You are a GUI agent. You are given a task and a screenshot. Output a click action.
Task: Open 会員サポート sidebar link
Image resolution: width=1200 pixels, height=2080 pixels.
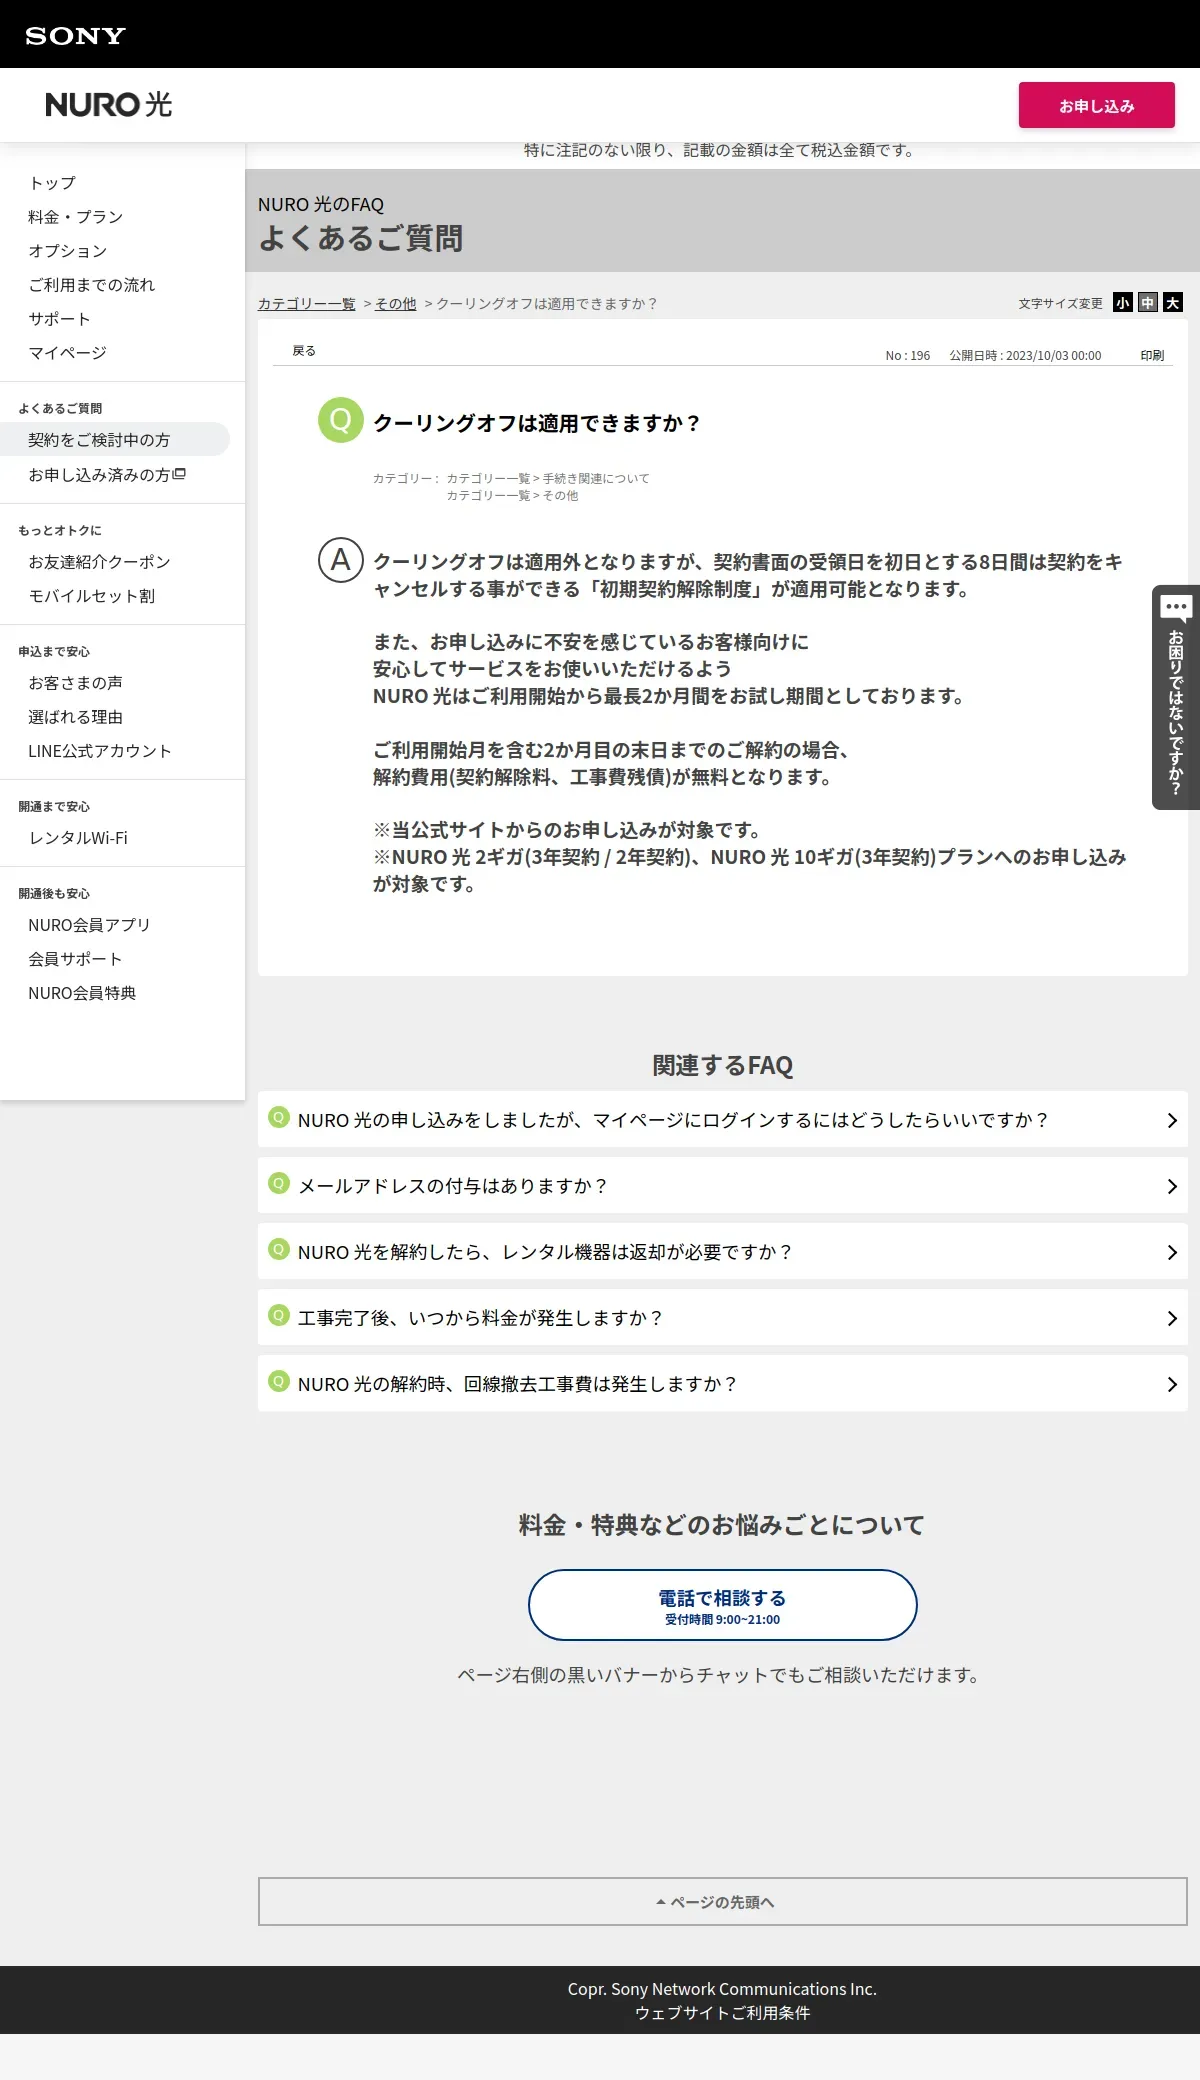pyautogui.click(x=76, y=959)
